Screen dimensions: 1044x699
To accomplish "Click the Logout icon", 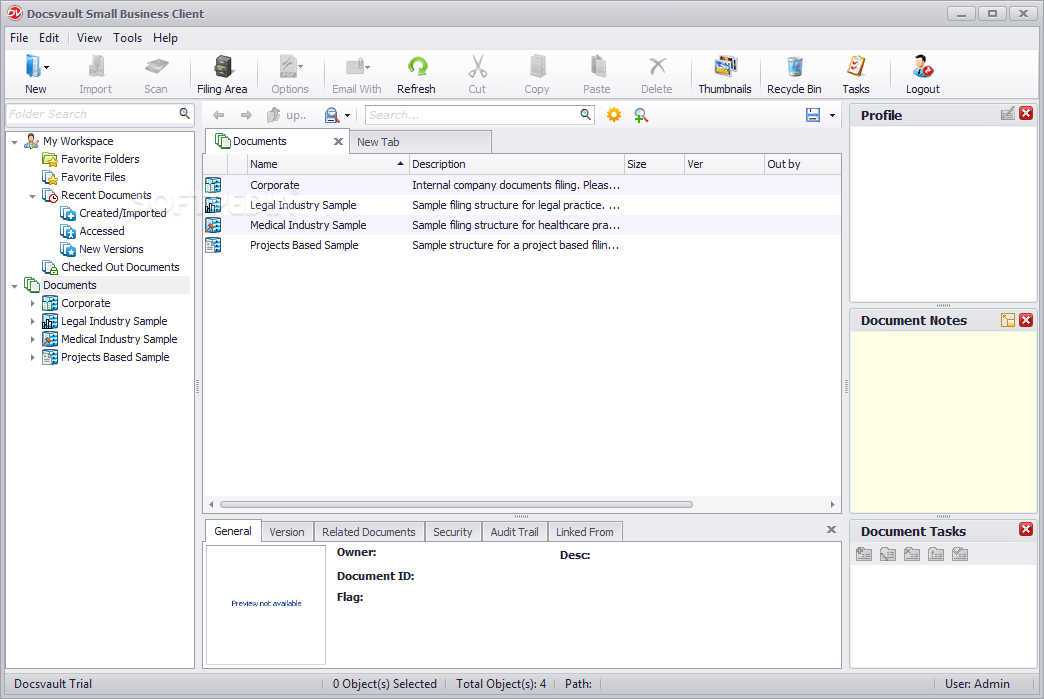I will (x=923, y=67).
